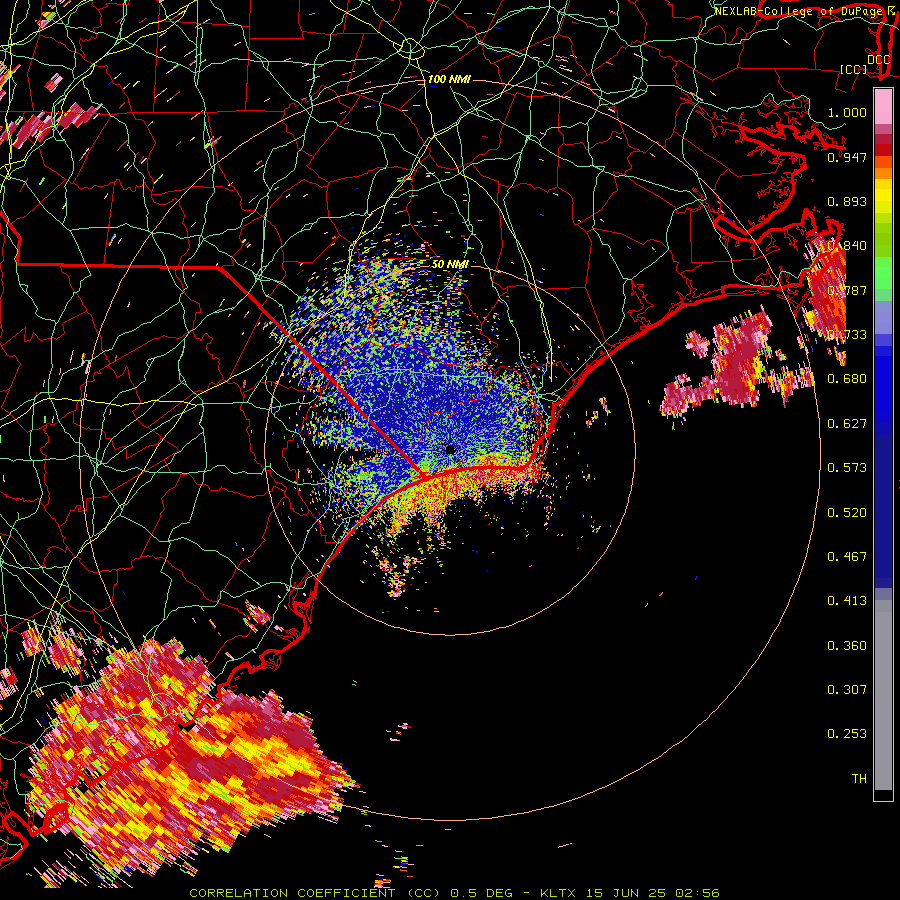Click the 0.573 value on color scale

(847, 467)
